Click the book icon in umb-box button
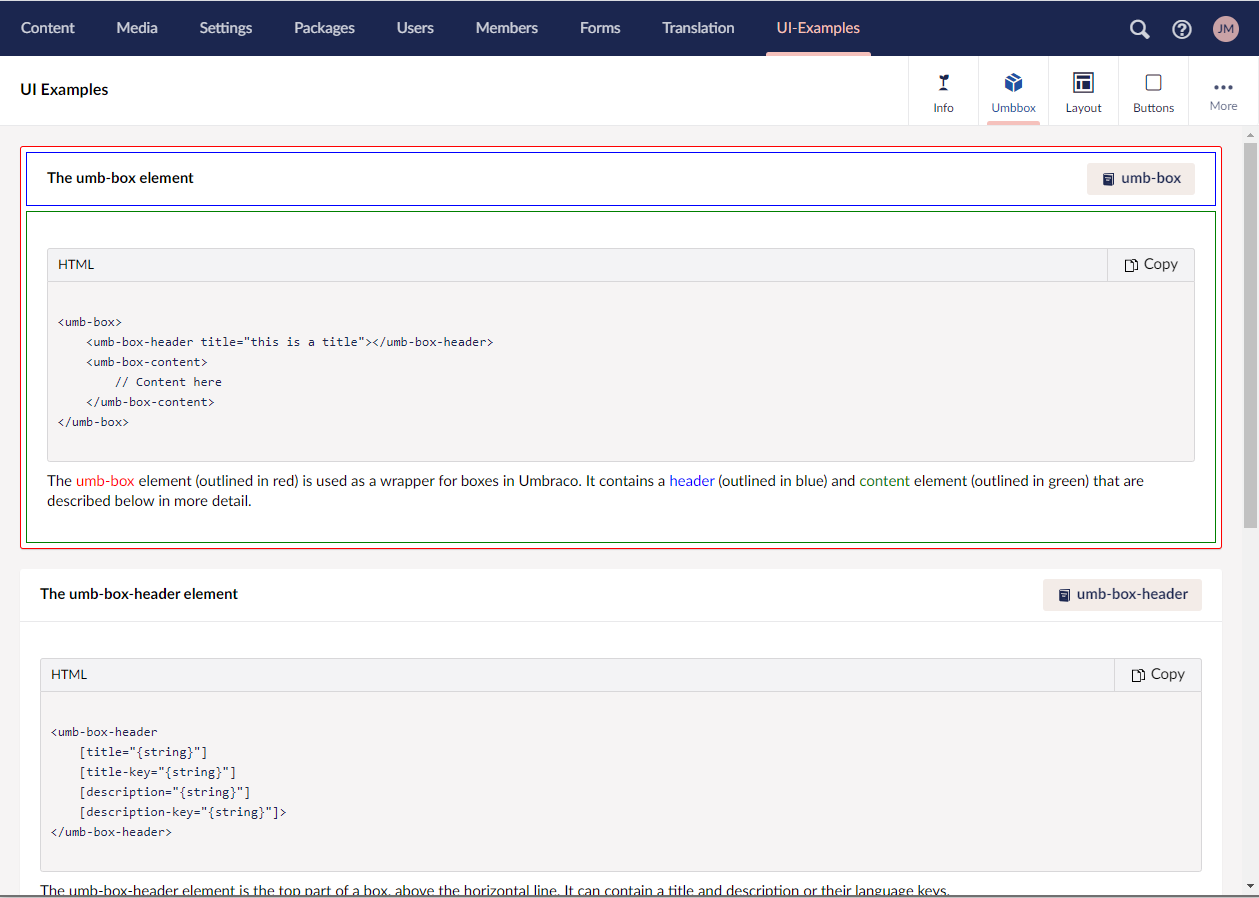1259x898 pixels. click(x=1108, y=179)
